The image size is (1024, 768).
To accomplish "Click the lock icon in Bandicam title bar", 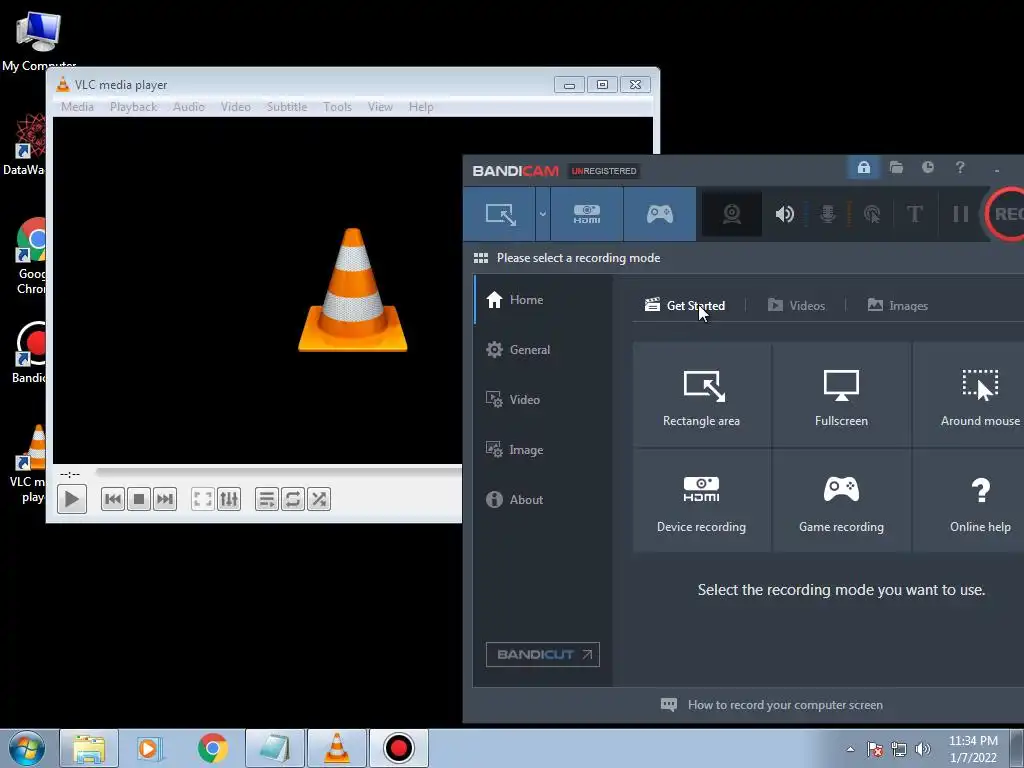I will pyautogui.click(x=863, y=168).
